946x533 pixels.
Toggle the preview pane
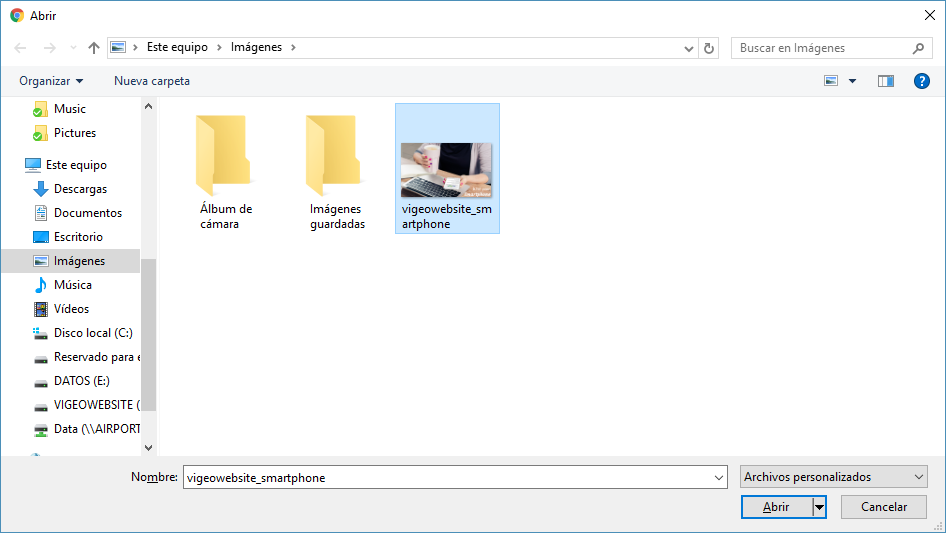click(886, 81)
